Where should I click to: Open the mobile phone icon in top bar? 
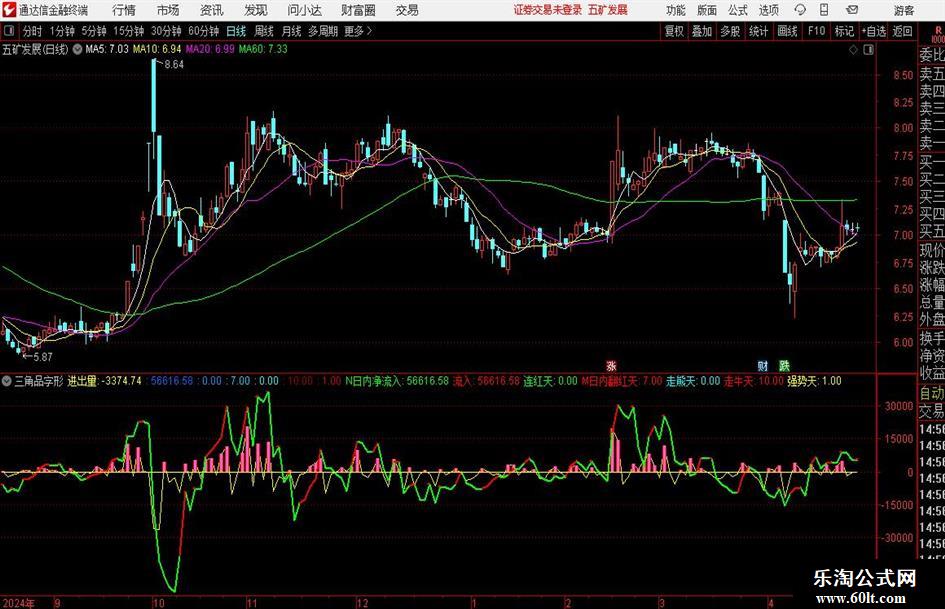[824, 10]
